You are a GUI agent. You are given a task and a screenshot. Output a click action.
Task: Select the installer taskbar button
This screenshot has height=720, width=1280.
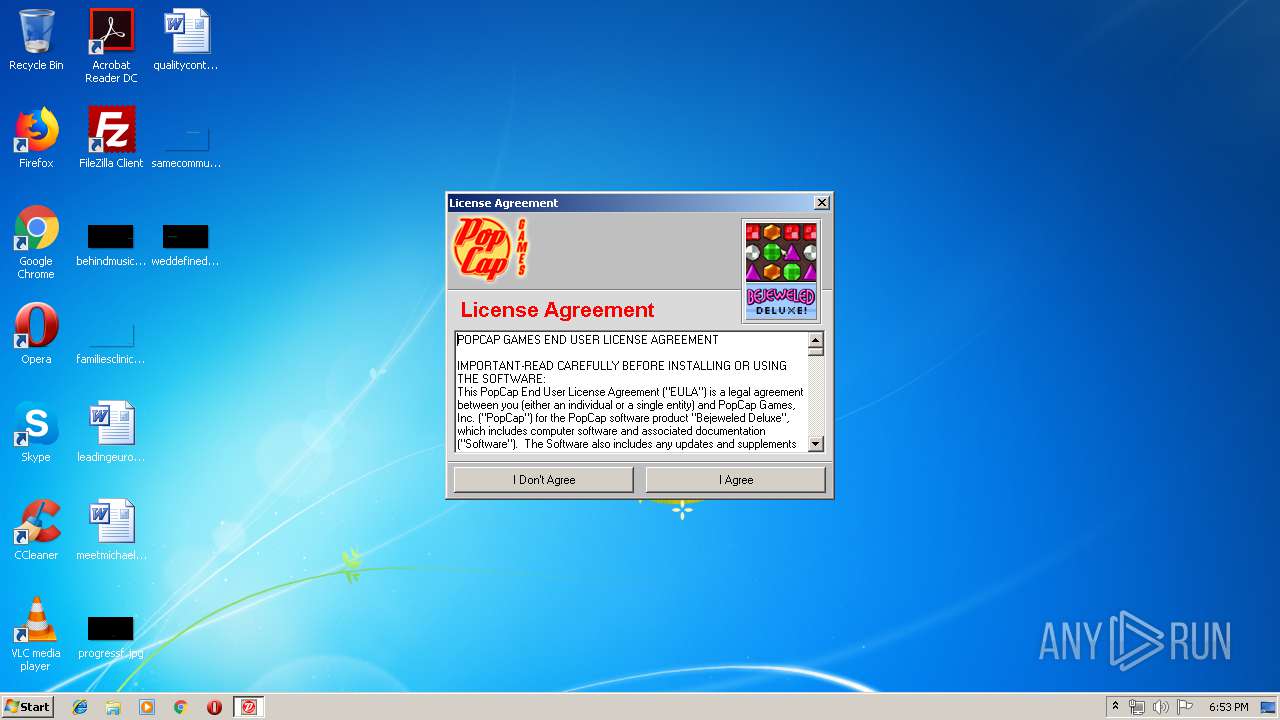(249, 707)
